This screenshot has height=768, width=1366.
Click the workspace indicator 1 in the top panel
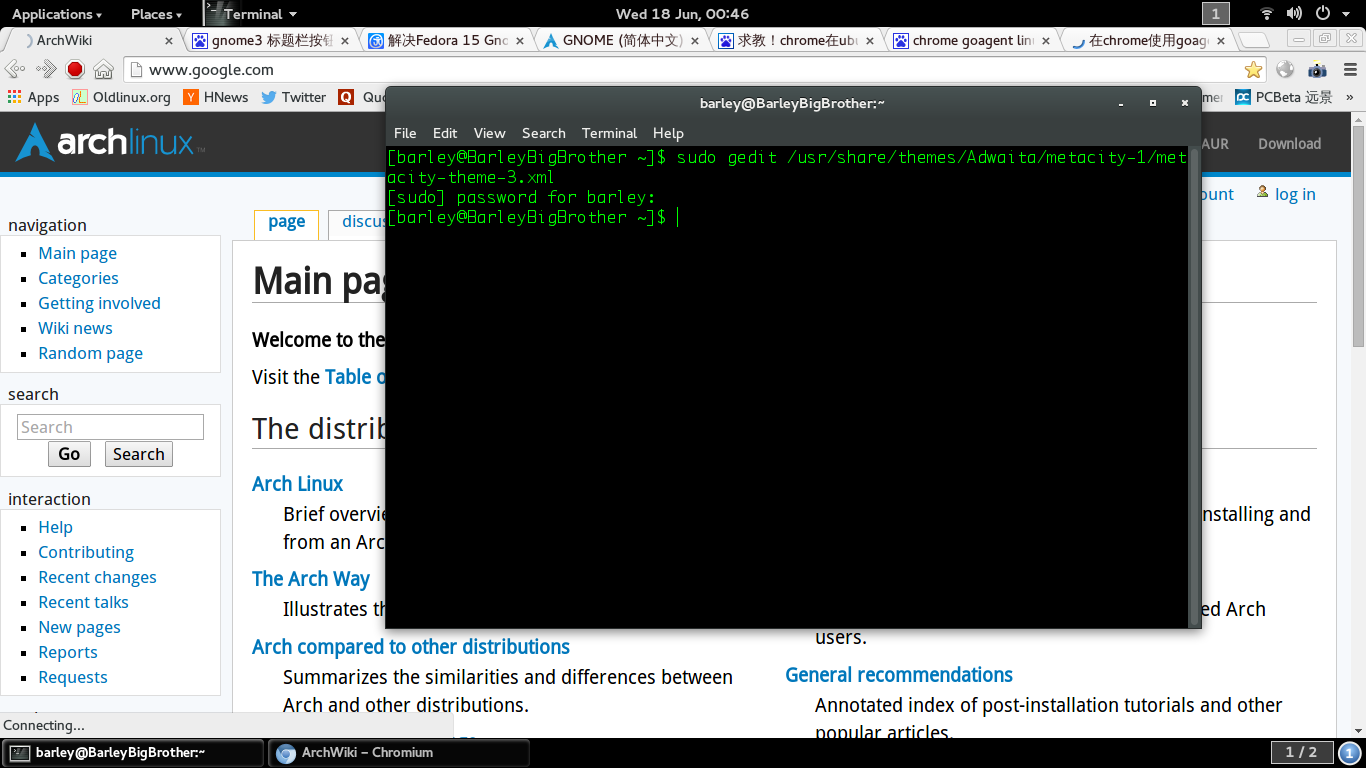[x=1215, y=13]
